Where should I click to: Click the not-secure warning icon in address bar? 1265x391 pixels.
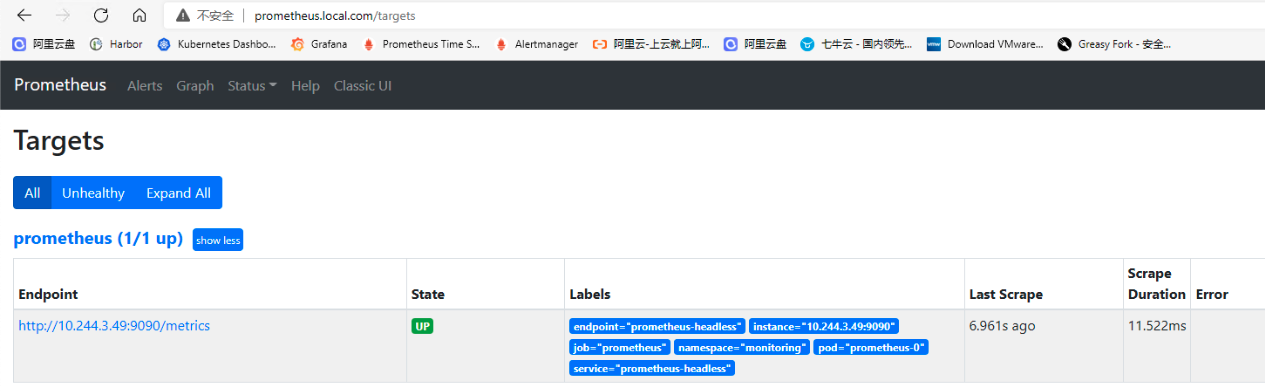(183, 16)
